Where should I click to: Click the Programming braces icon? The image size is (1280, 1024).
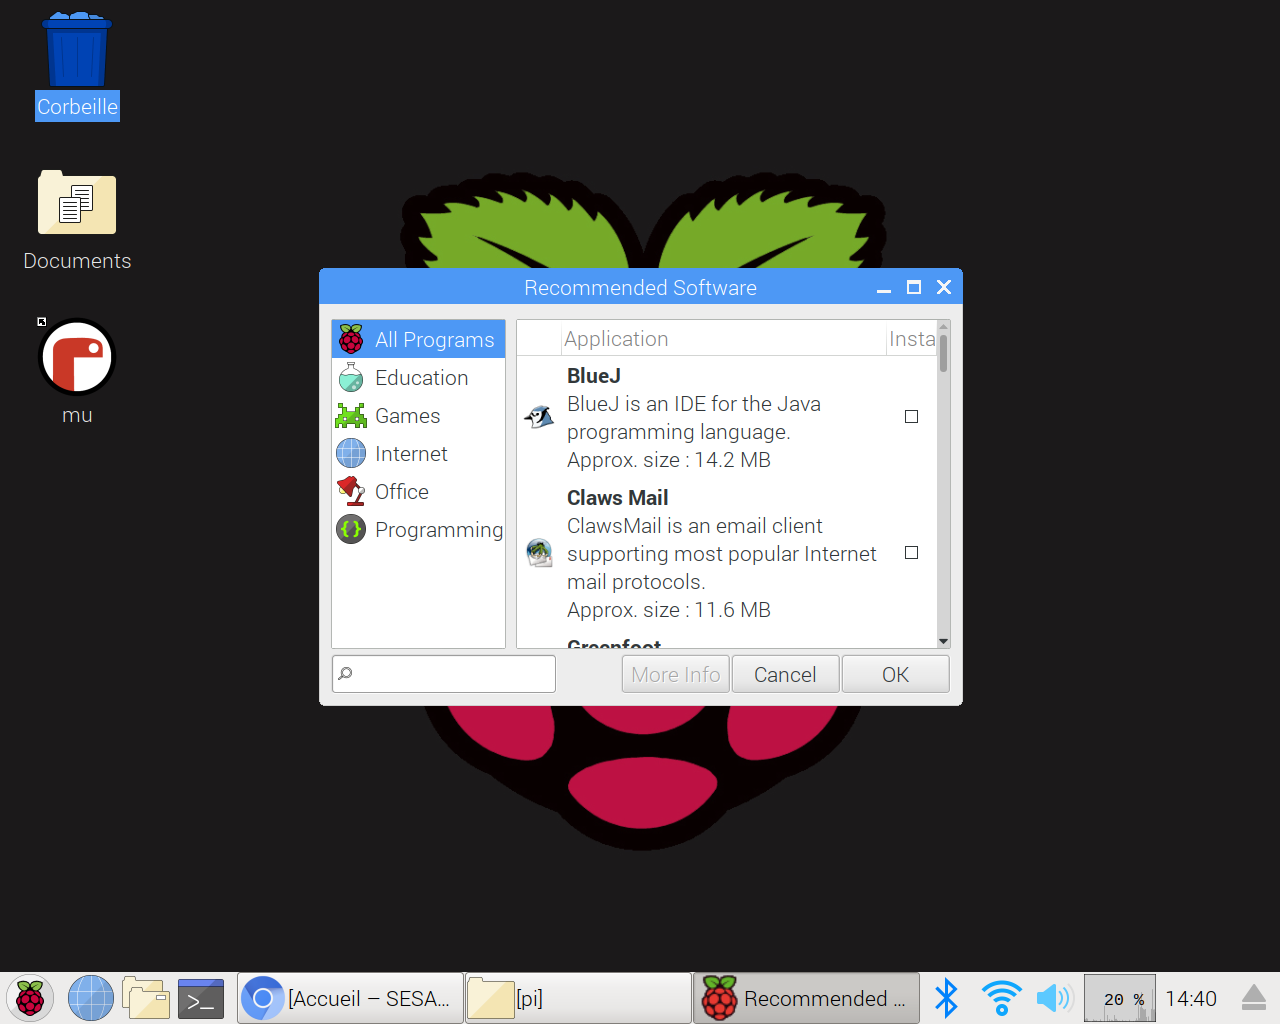click(x=351, y=529)
